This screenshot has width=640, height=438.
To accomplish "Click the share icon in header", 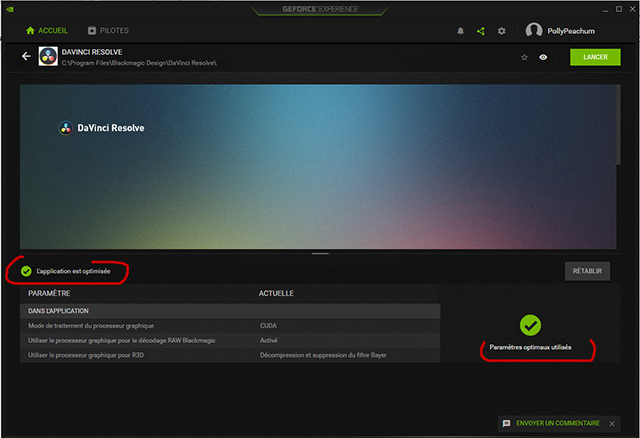I will click(481, 31).
